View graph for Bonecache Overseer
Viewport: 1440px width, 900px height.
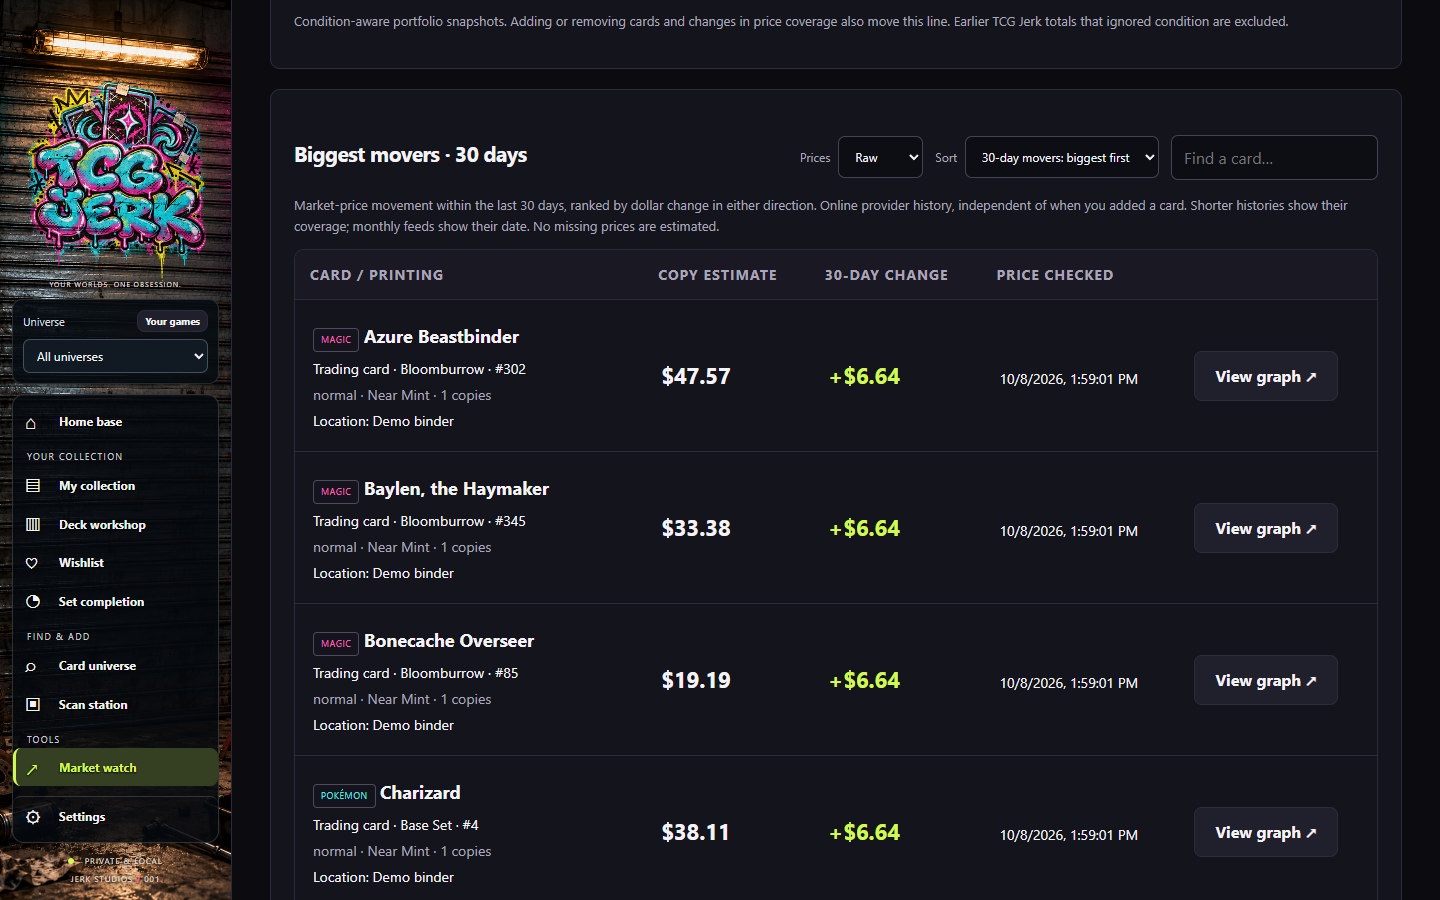[x=1266, y=680]
